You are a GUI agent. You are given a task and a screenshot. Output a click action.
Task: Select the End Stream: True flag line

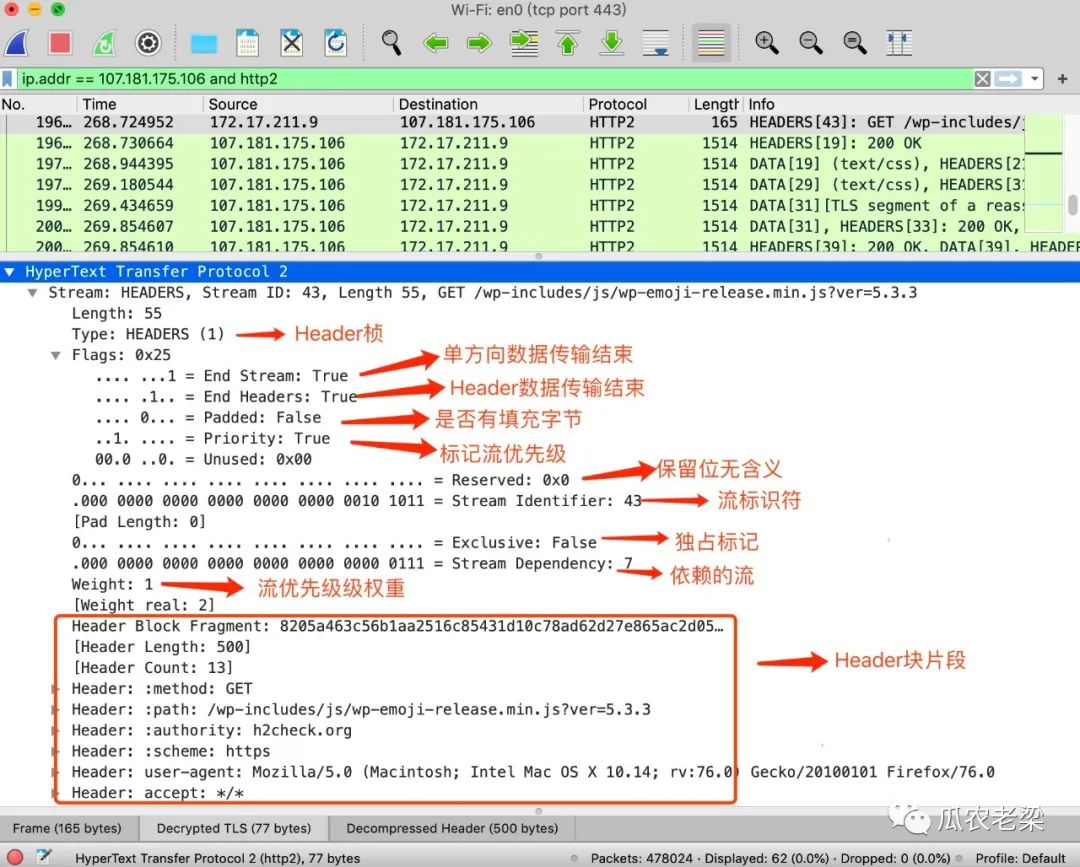[x=221, y=376]
